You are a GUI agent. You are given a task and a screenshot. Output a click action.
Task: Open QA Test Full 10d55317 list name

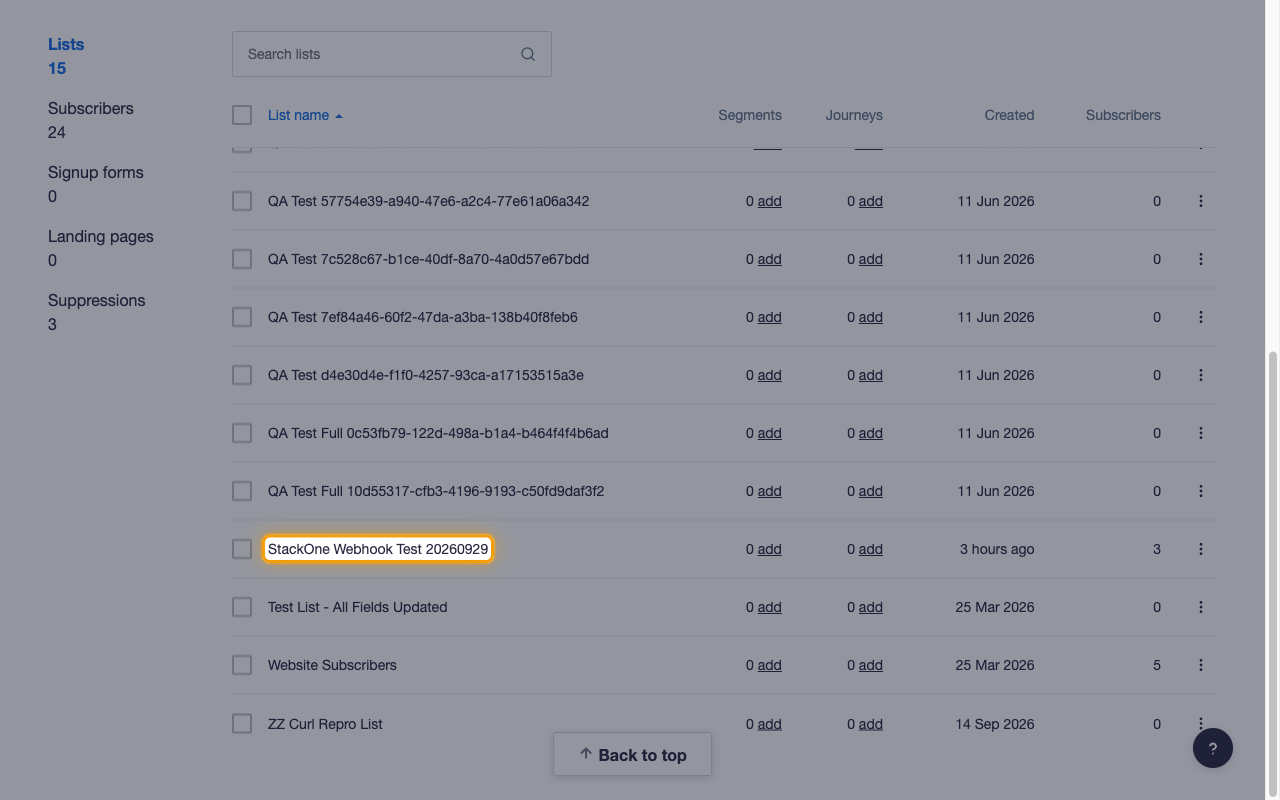click(436, 491)
